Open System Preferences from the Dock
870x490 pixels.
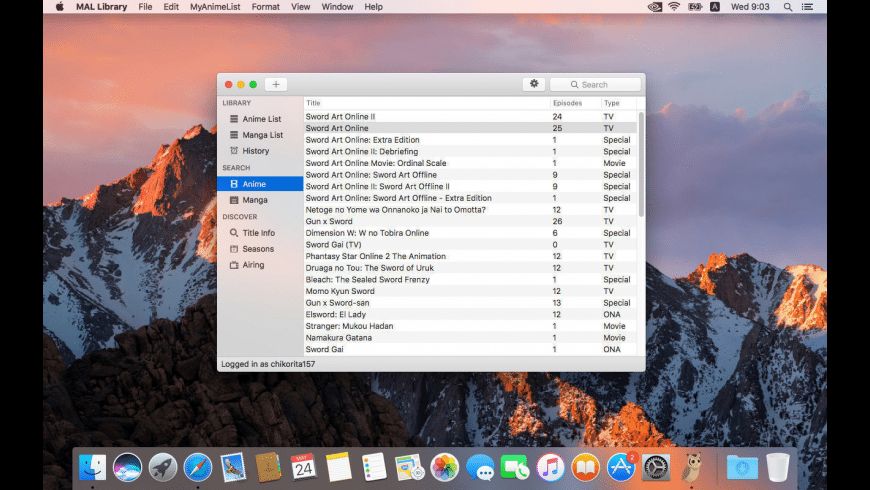click(x=656, y=467)
